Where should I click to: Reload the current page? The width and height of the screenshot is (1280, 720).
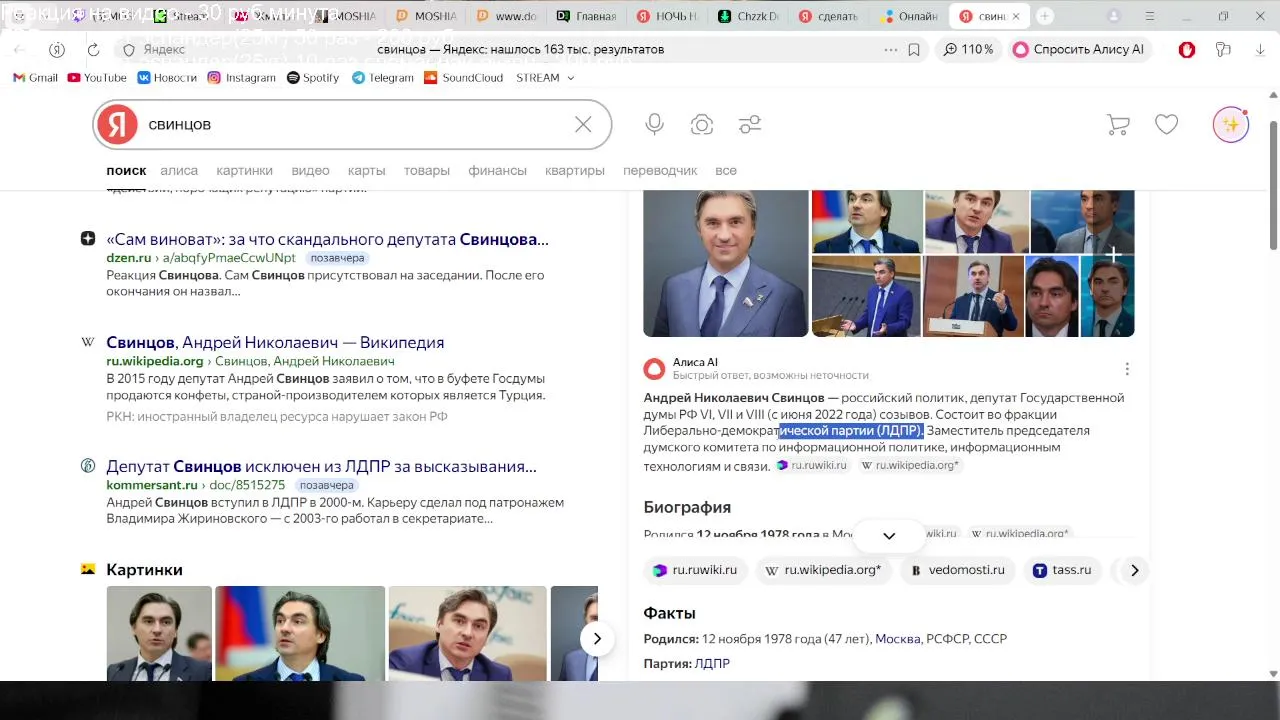pos(93,49)
